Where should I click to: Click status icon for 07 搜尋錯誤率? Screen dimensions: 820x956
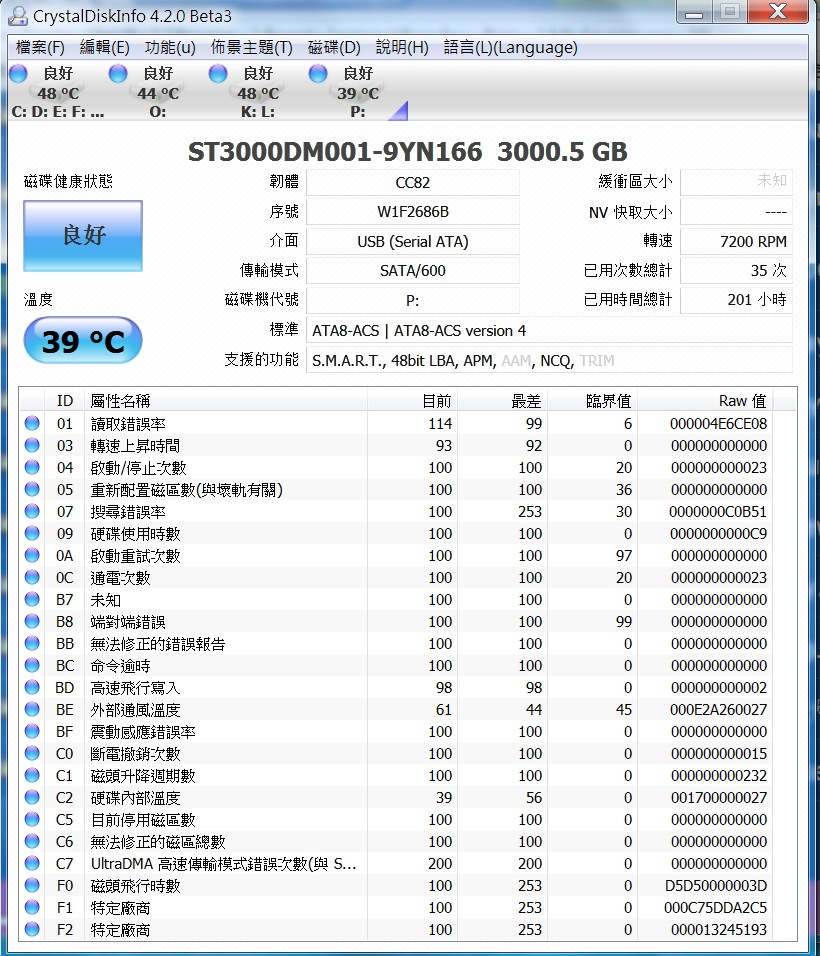[x=32, y=511]
